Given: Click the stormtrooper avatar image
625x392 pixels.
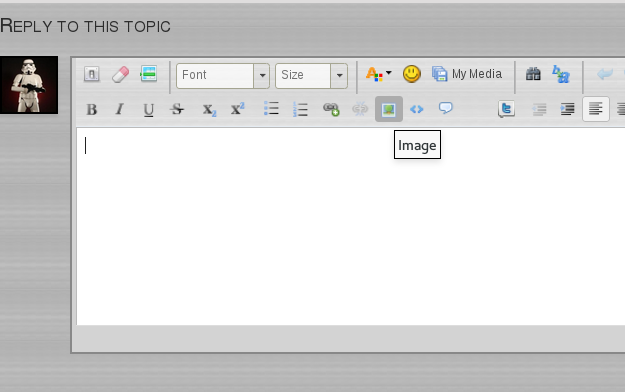Looking at the screenshot, I should tap(29, 85).
